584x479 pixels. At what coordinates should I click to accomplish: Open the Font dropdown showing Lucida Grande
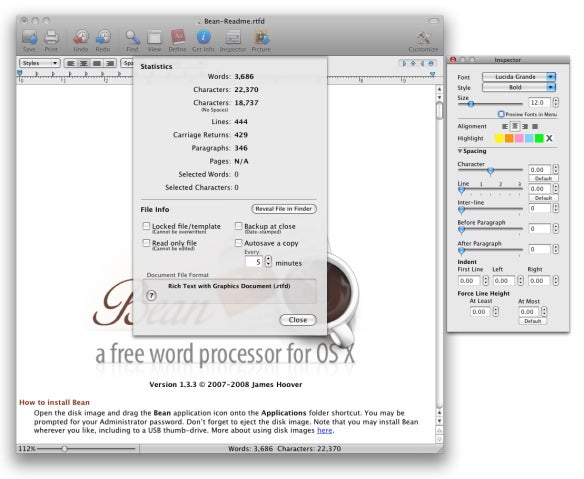pos(519,77)
